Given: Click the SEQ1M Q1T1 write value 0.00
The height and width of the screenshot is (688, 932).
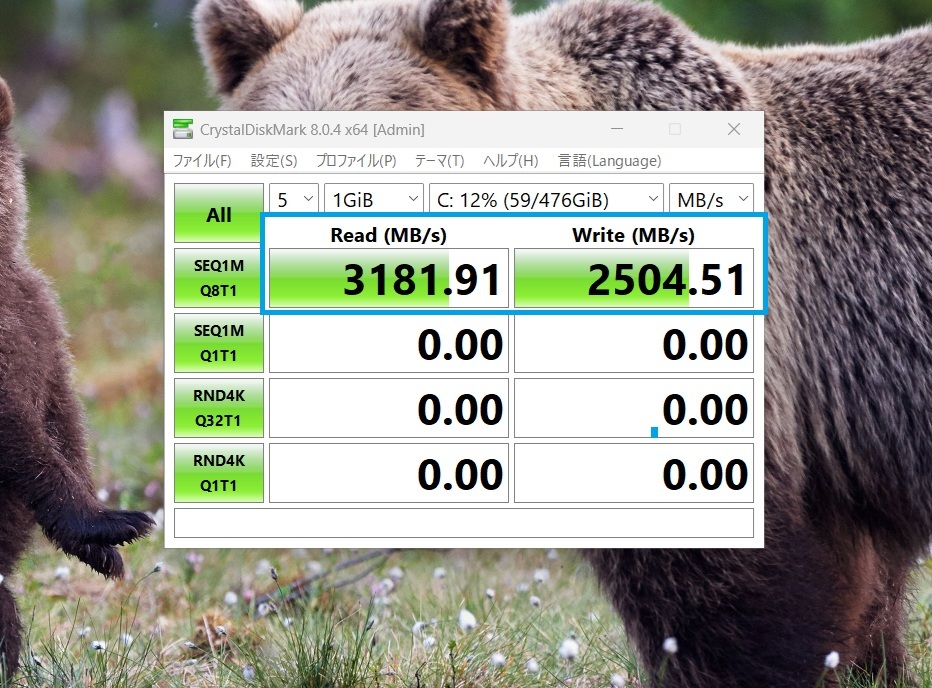Looking at the screenshot, I should pyautogui.click(x=634, y=344).
